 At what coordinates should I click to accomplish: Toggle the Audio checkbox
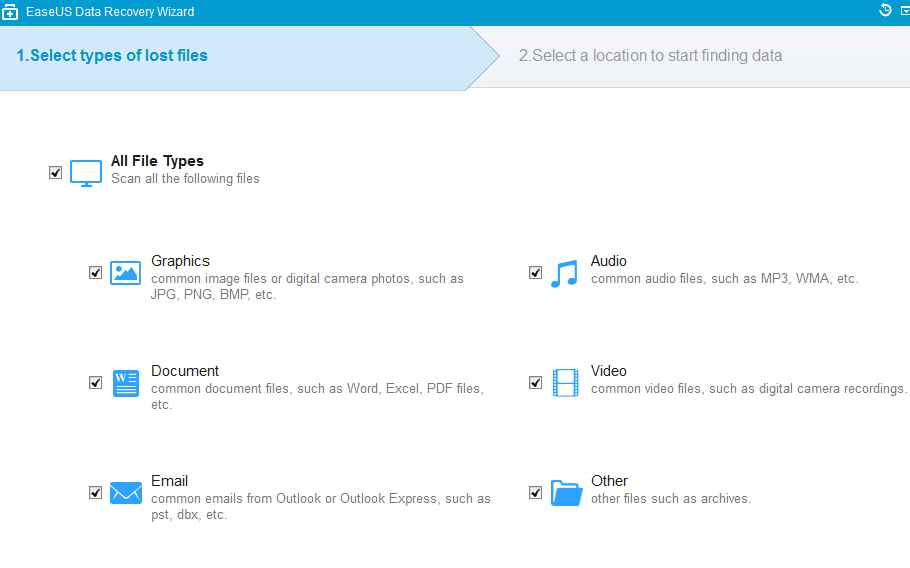(535, 272)
